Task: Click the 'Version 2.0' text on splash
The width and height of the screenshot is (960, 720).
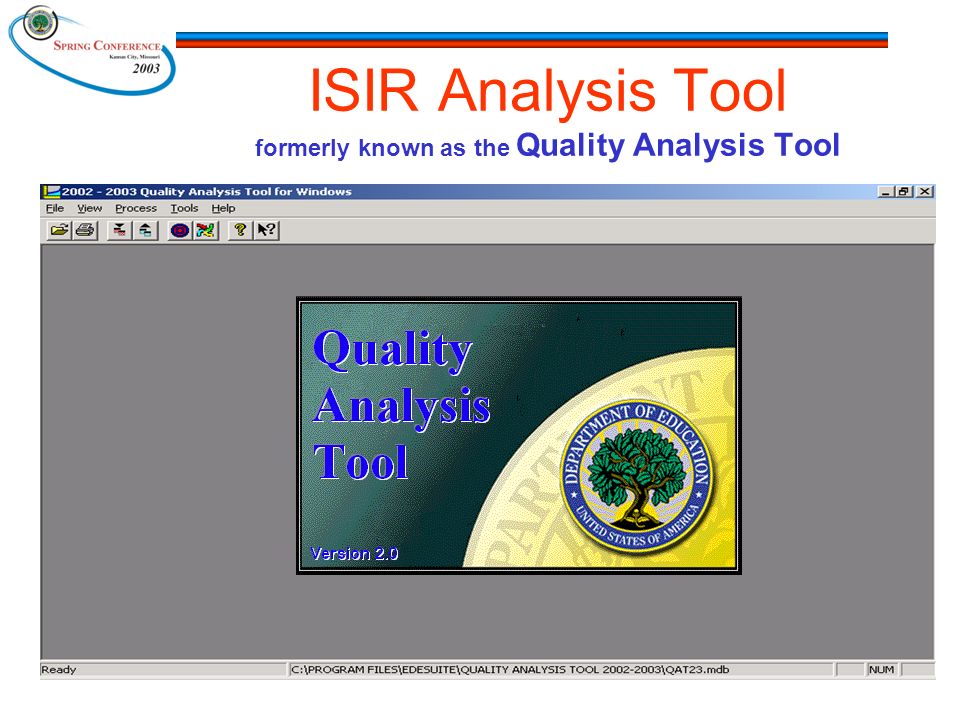Action: [354, 553]
